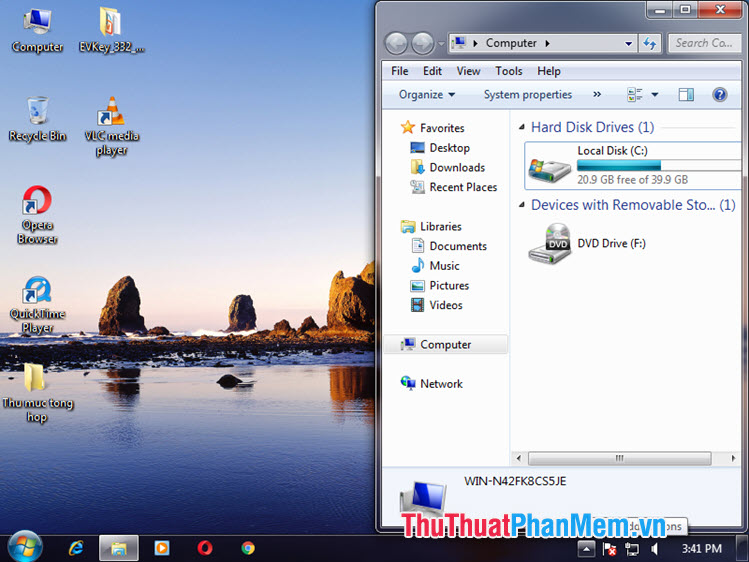This screenshot has height=562, width=749.
Task: Select Computer in the navigation pane
Action: pos(445,344)
